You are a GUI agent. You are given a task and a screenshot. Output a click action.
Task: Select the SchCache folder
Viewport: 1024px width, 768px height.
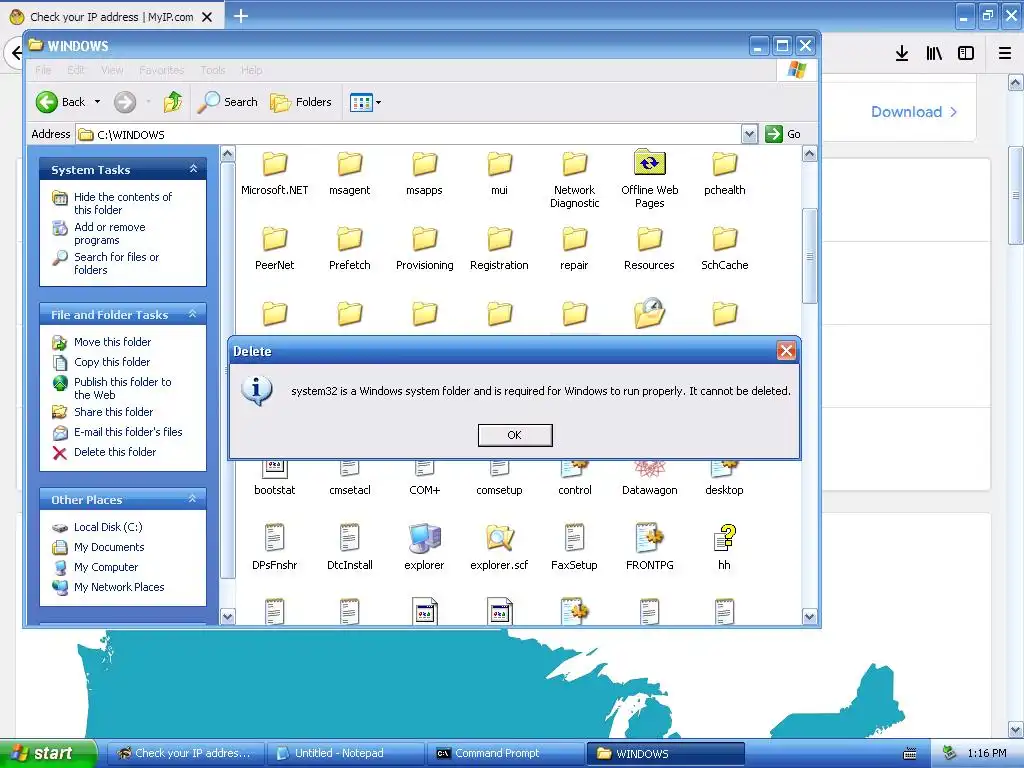click(x=725, y=248)
